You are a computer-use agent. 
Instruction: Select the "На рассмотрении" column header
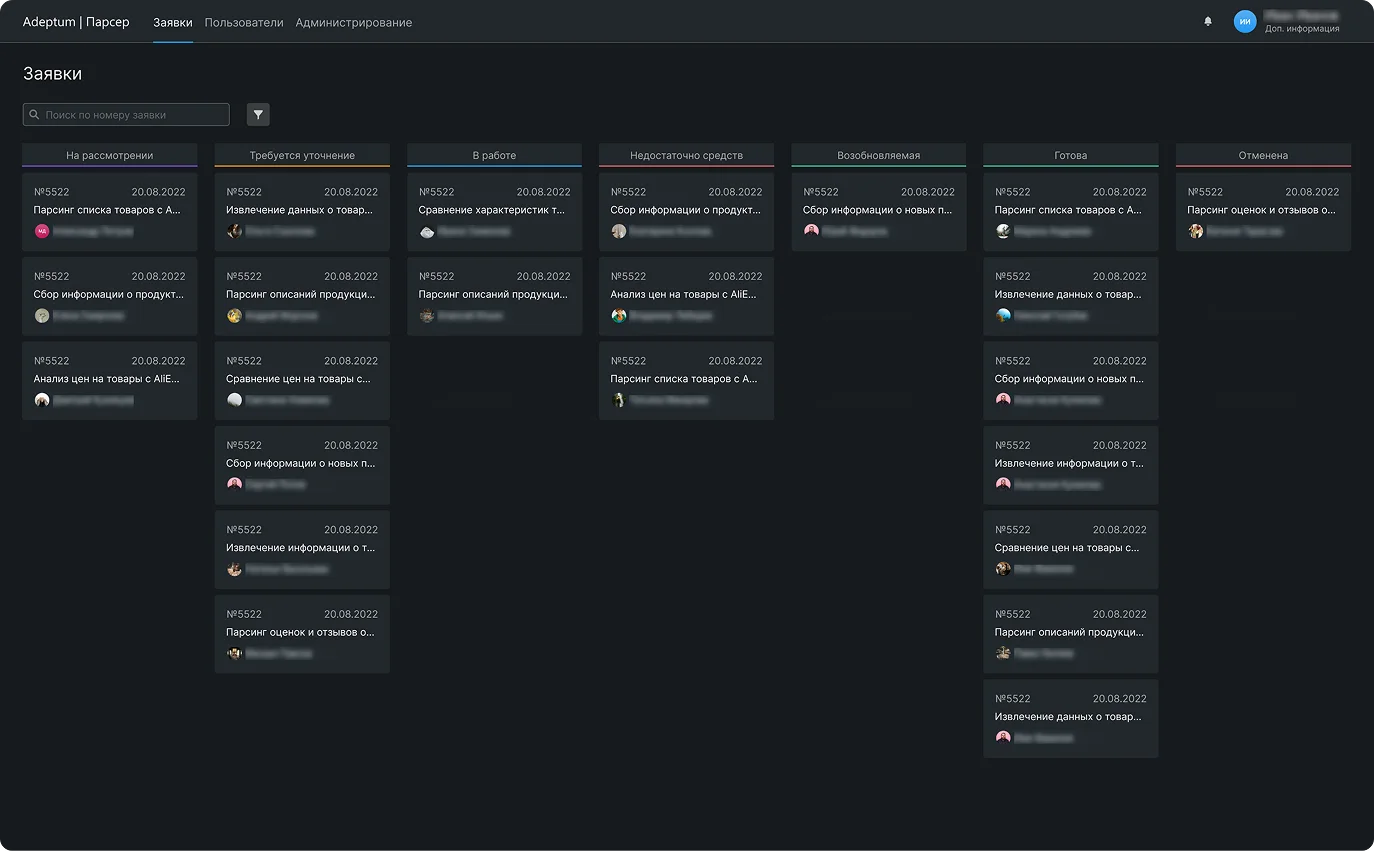pyautogui.click(x=110, y=155)
